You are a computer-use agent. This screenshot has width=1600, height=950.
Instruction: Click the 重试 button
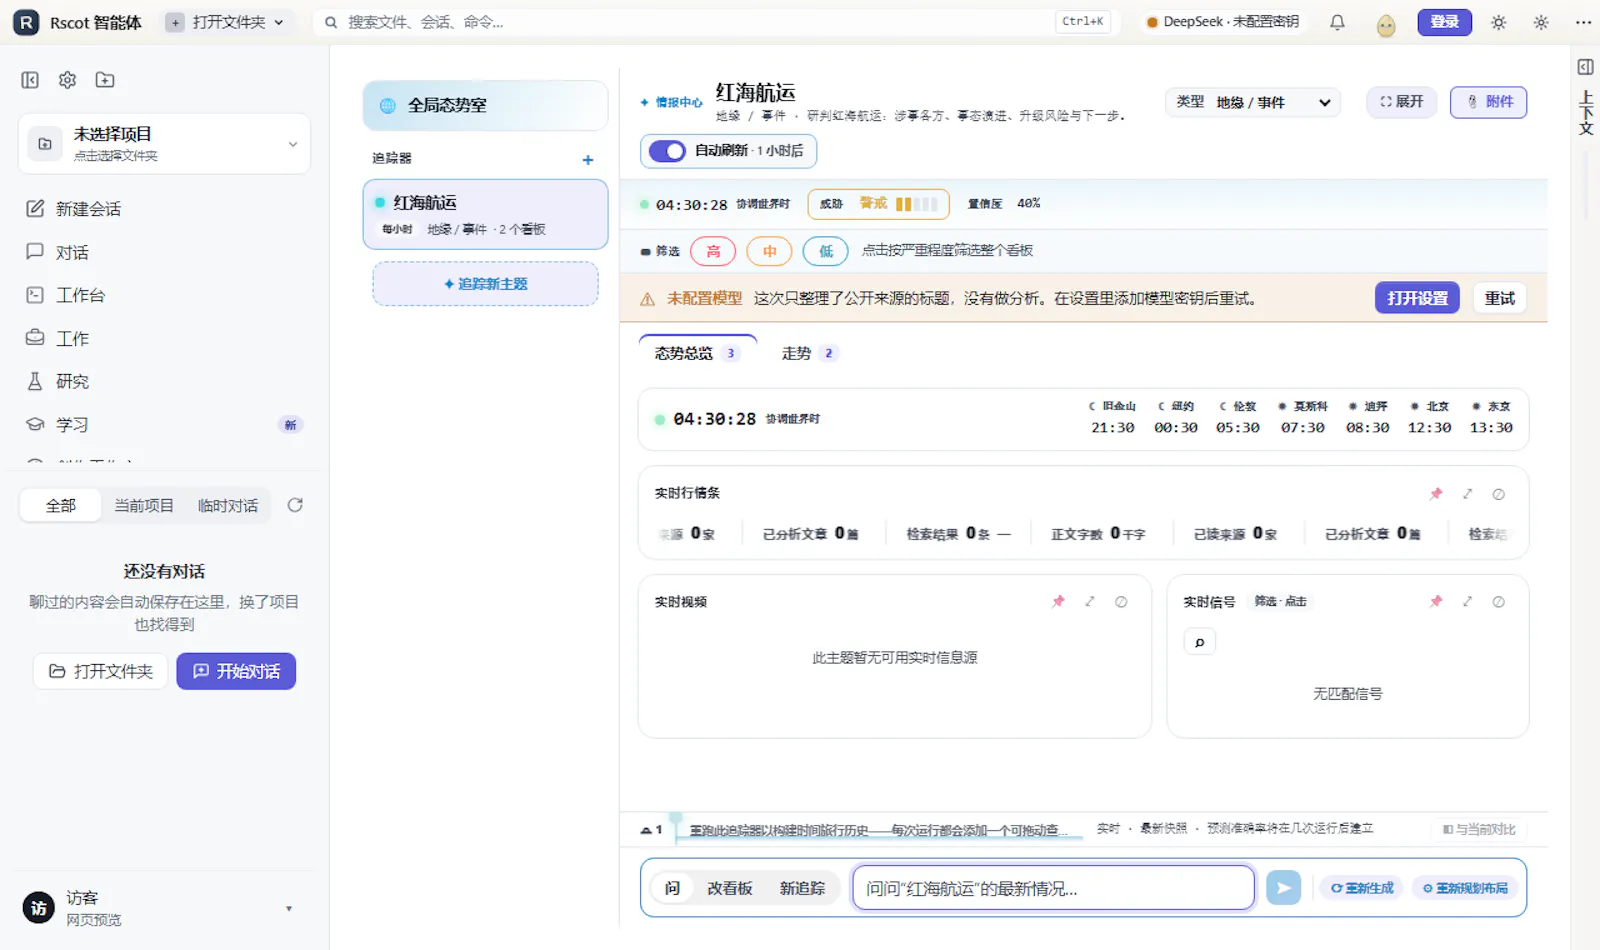tap(1500, 298)
